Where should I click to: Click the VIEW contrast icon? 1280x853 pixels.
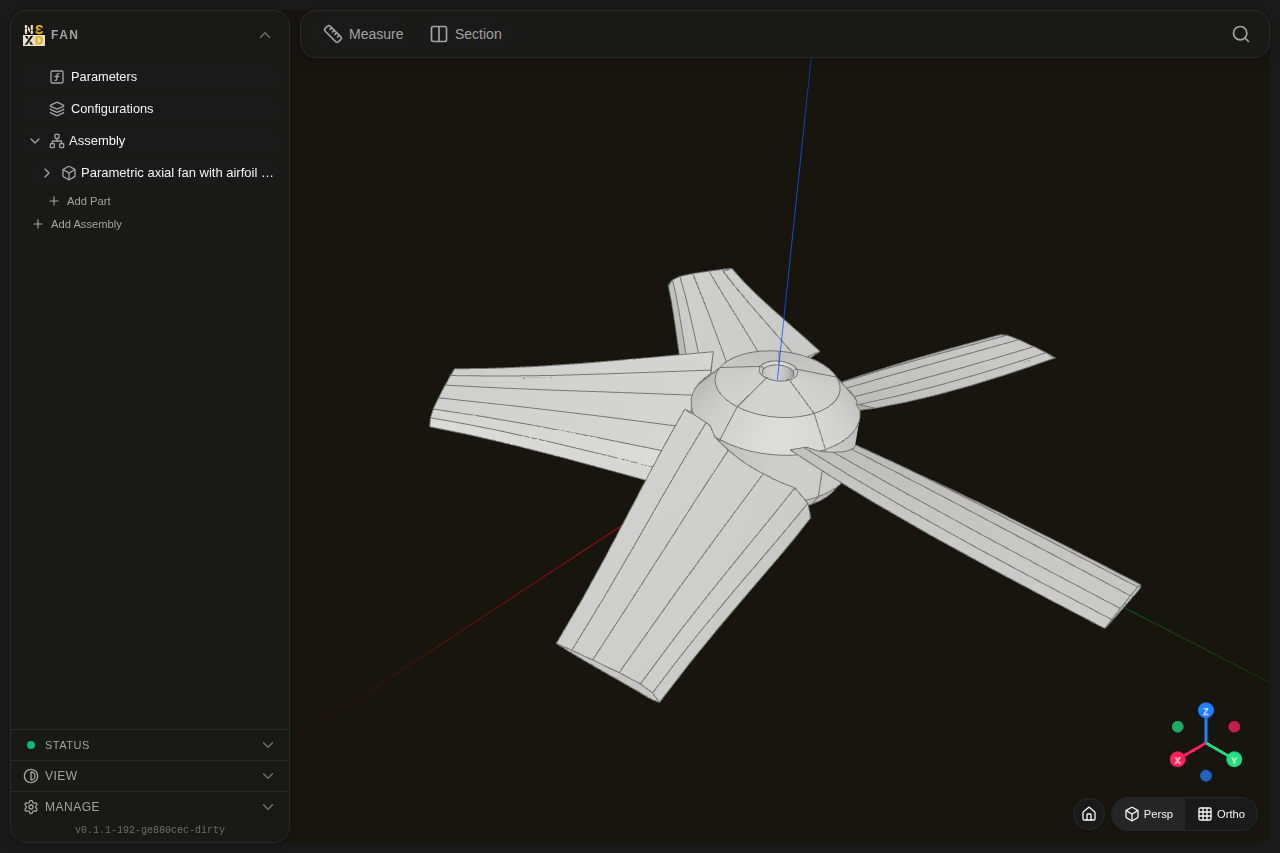[x=31, y=776]
